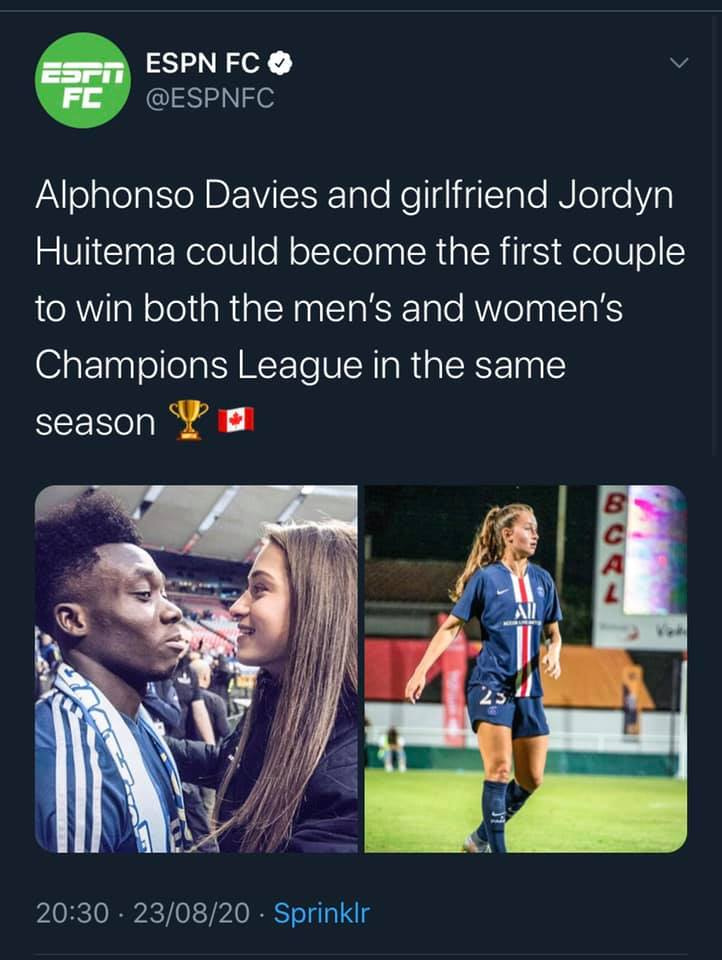Click the Sprinklr source link
Image resolution: width=722 pixels, height=960 pixels.
[x=322, y=913]
